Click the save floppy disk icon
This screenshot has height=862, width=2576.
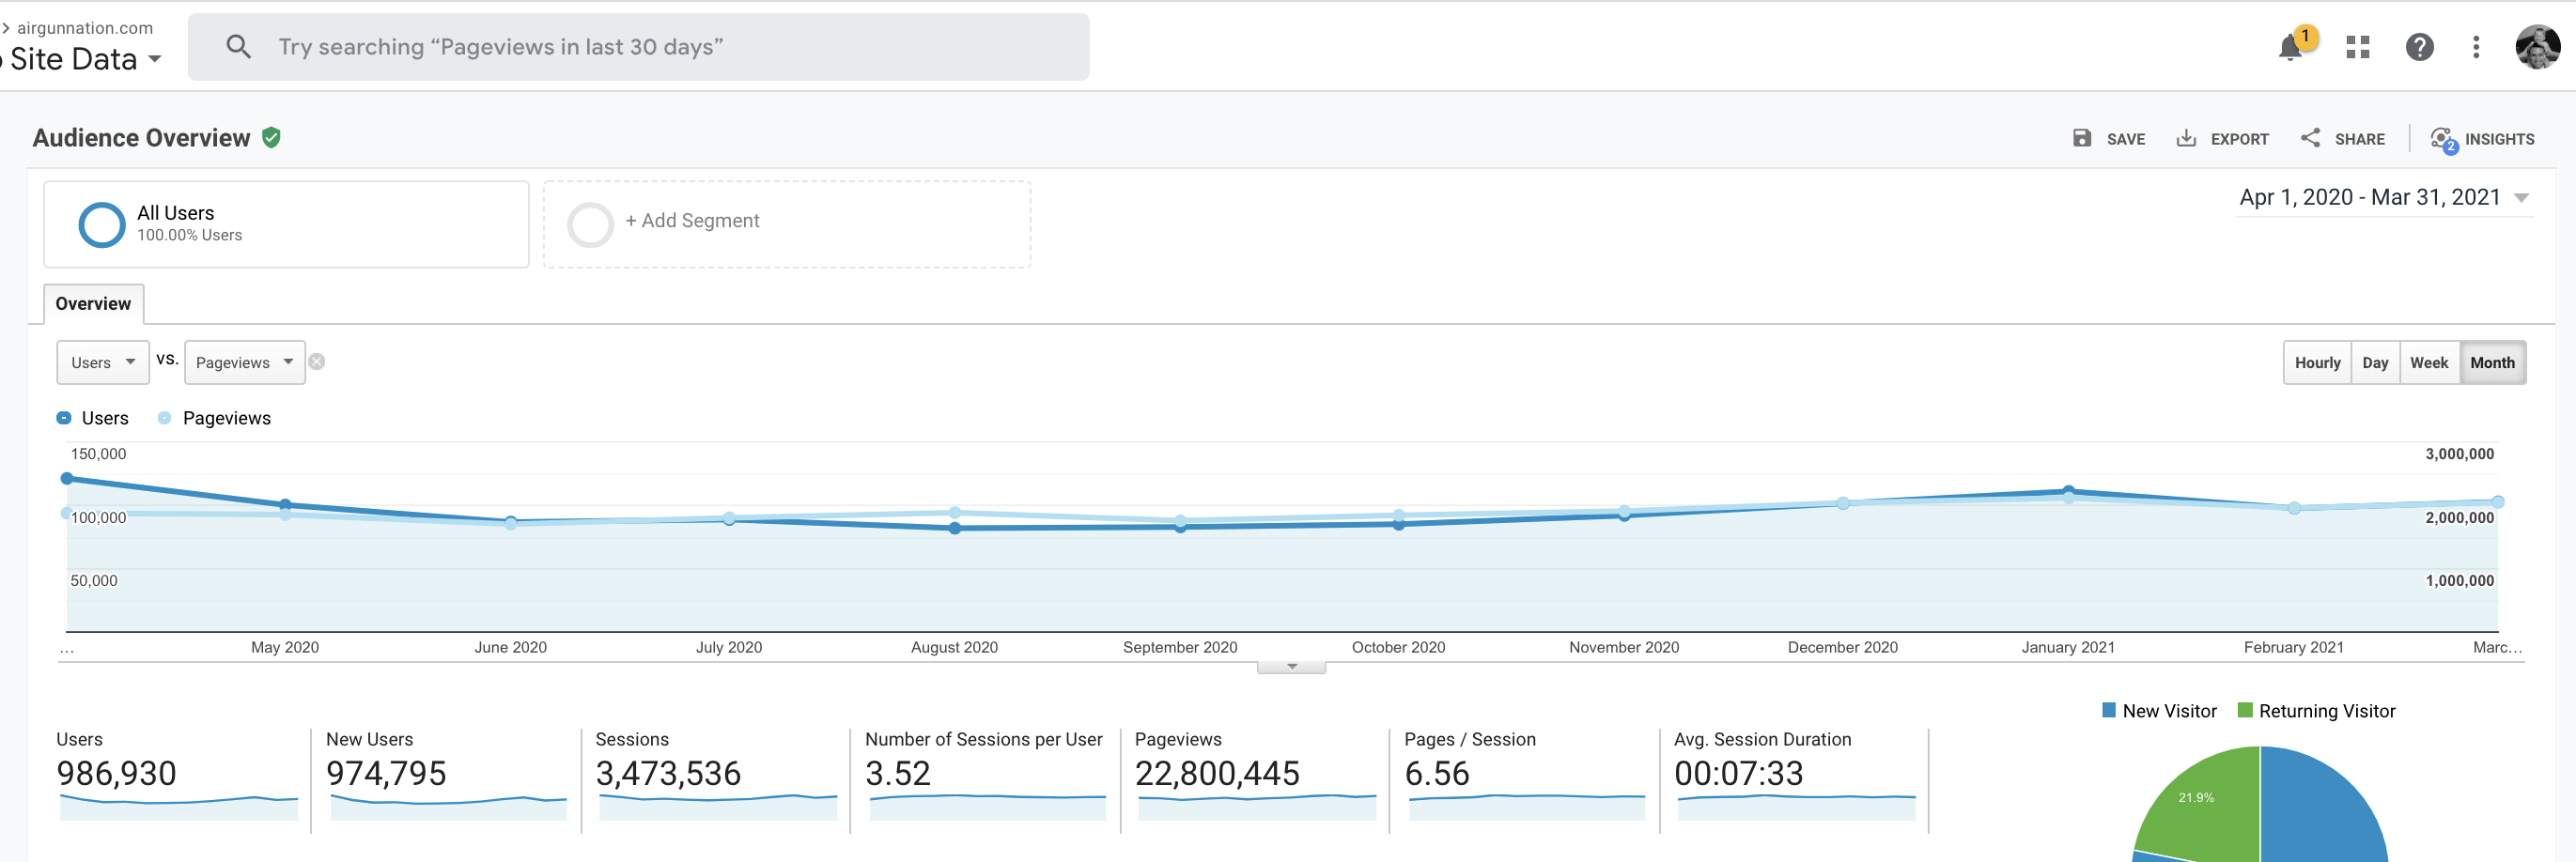click(2082, 138)
